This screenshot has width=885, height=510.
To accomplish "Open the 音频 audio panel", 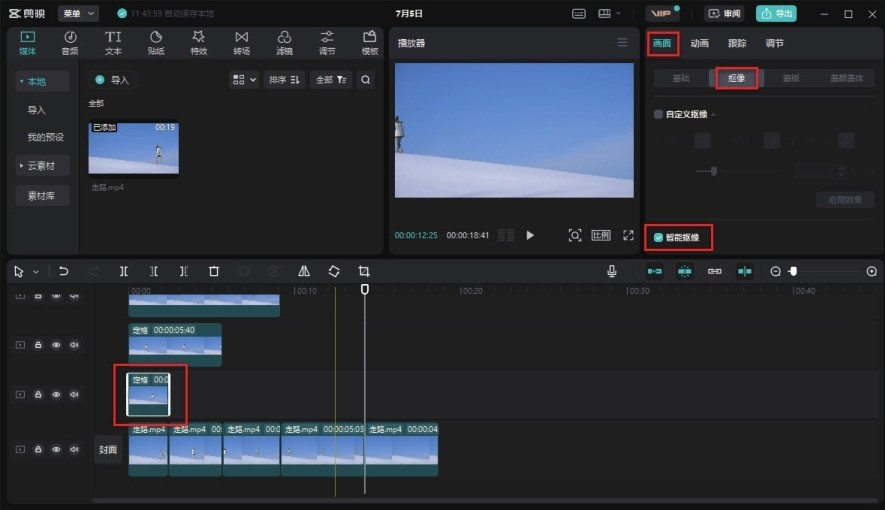I will 70,43.
